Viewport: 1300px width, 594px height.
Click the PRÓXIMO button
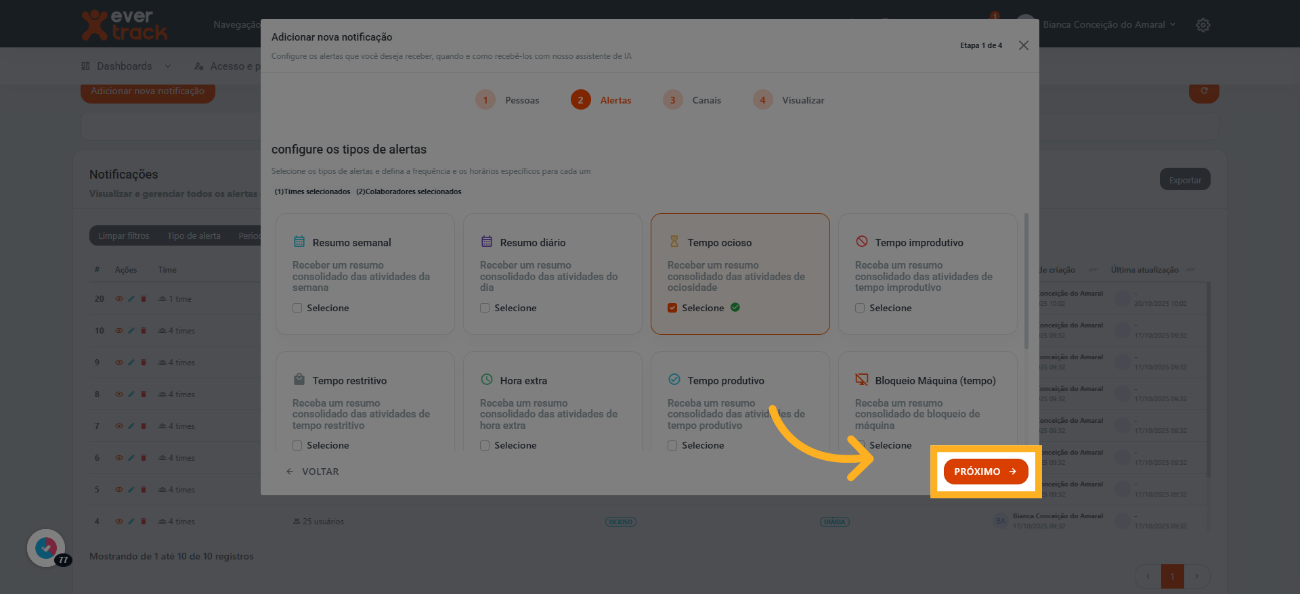pos(985,471)
